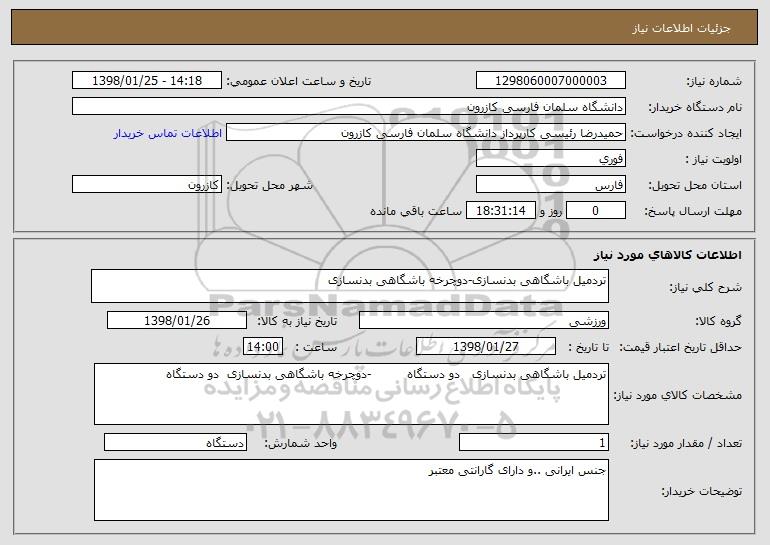Click the section heading اطلاعات کالاهای مورد نیاز
Viewport: 770px width, 545px height.
pos(667,255)
